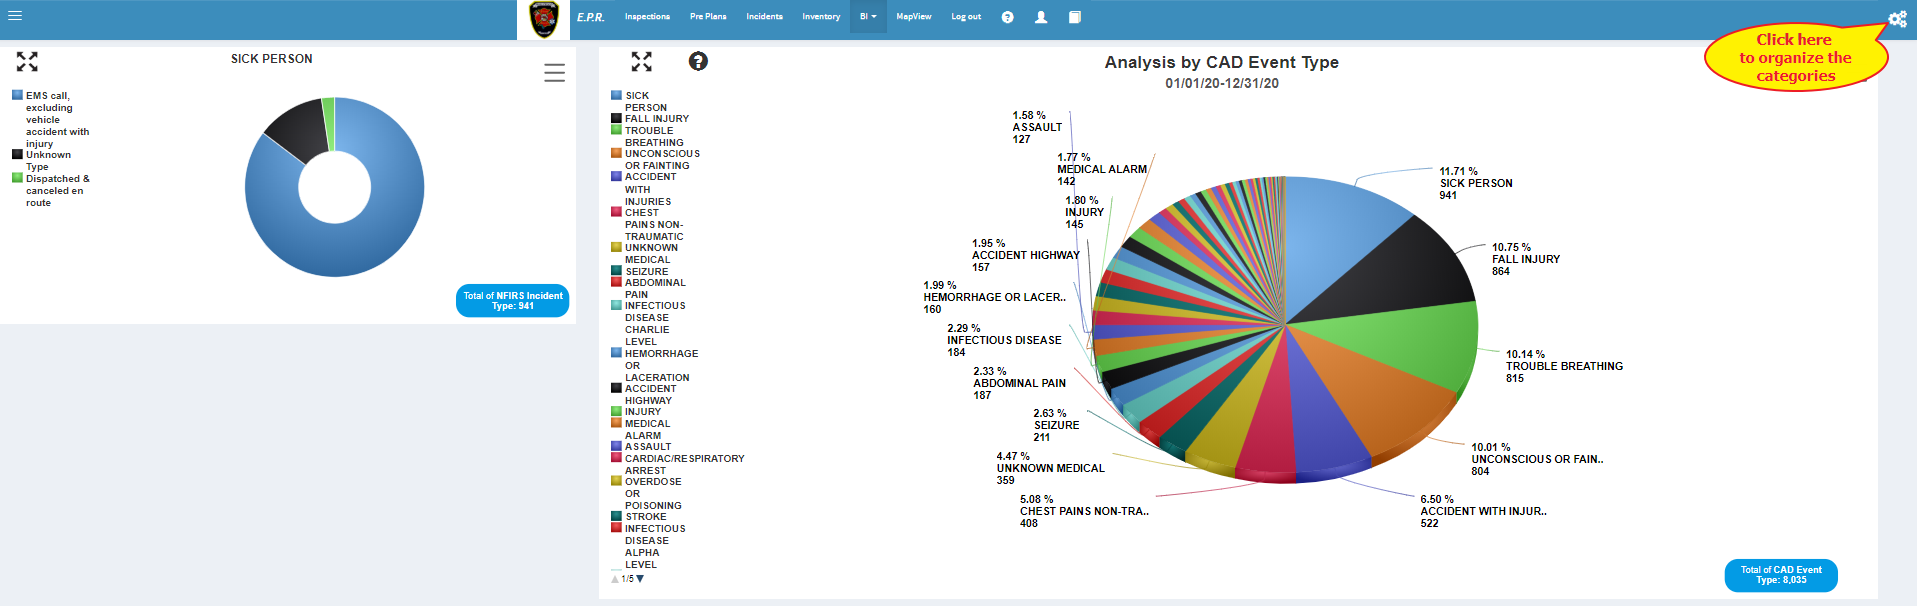Click the 'FALL INJURY 864' data label
Screen dimensions: 1917x606
(1526, 260)
